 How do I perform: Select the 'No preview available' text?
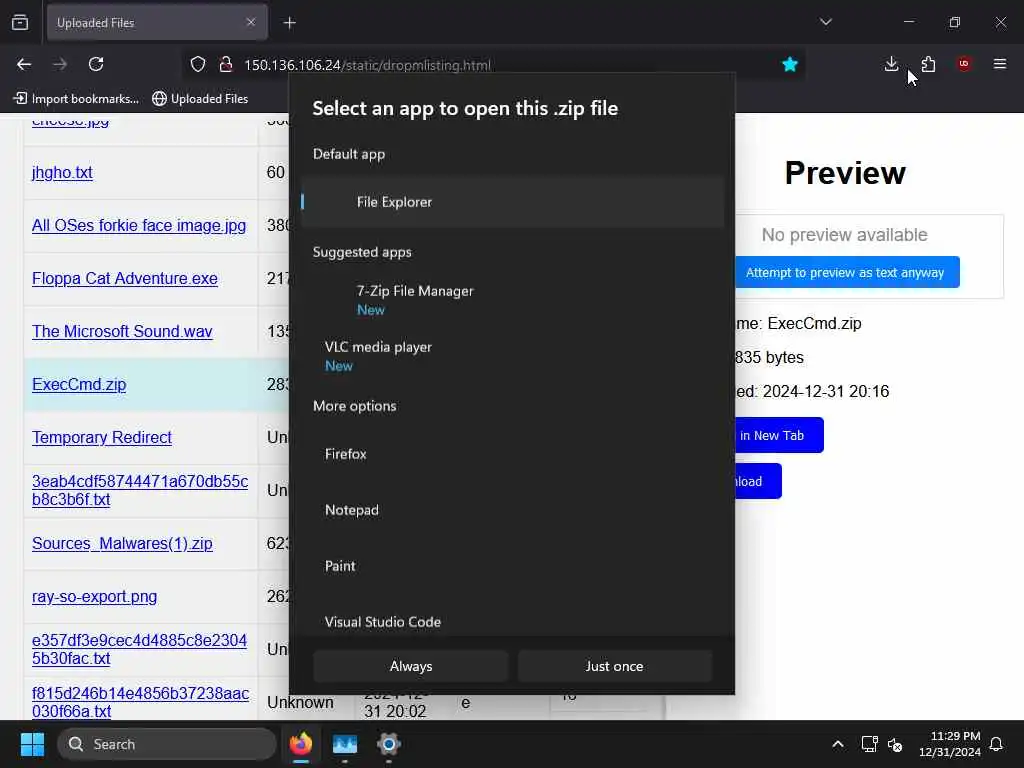pos(844,235)
